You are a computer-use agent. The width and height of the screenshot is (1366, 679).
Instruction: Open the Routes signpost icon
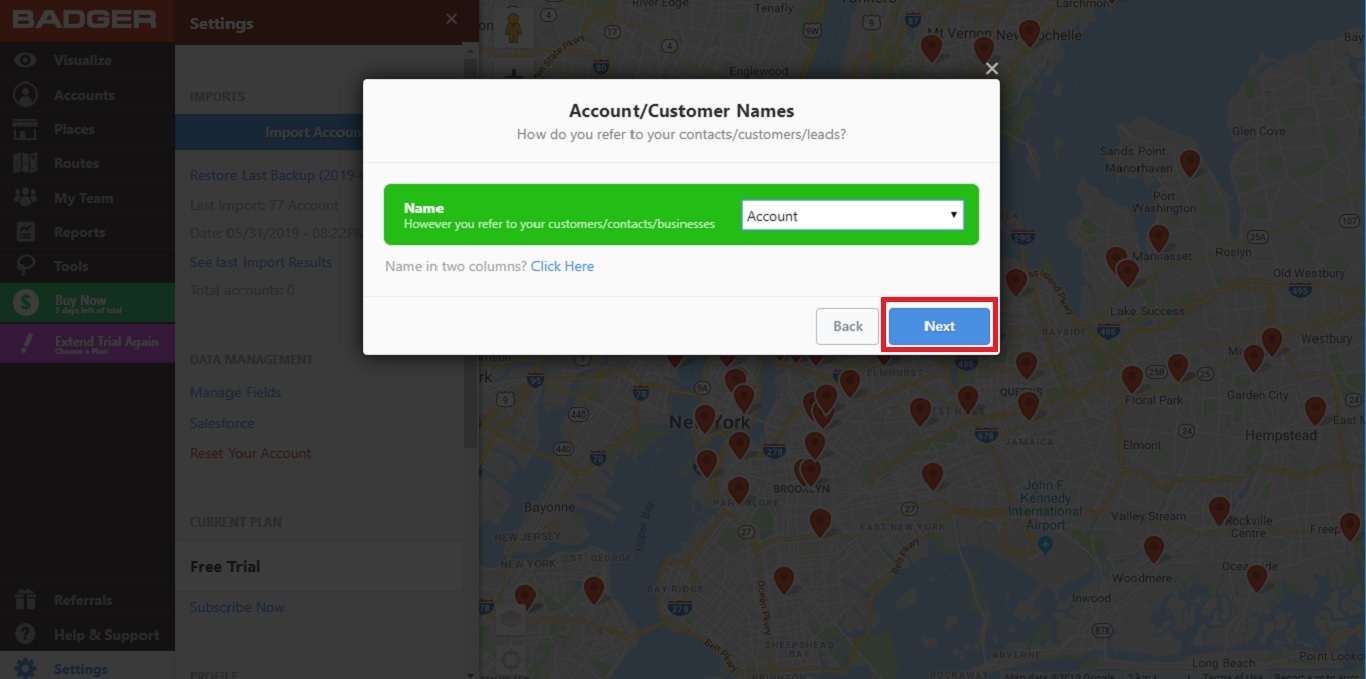coord(25,163)
